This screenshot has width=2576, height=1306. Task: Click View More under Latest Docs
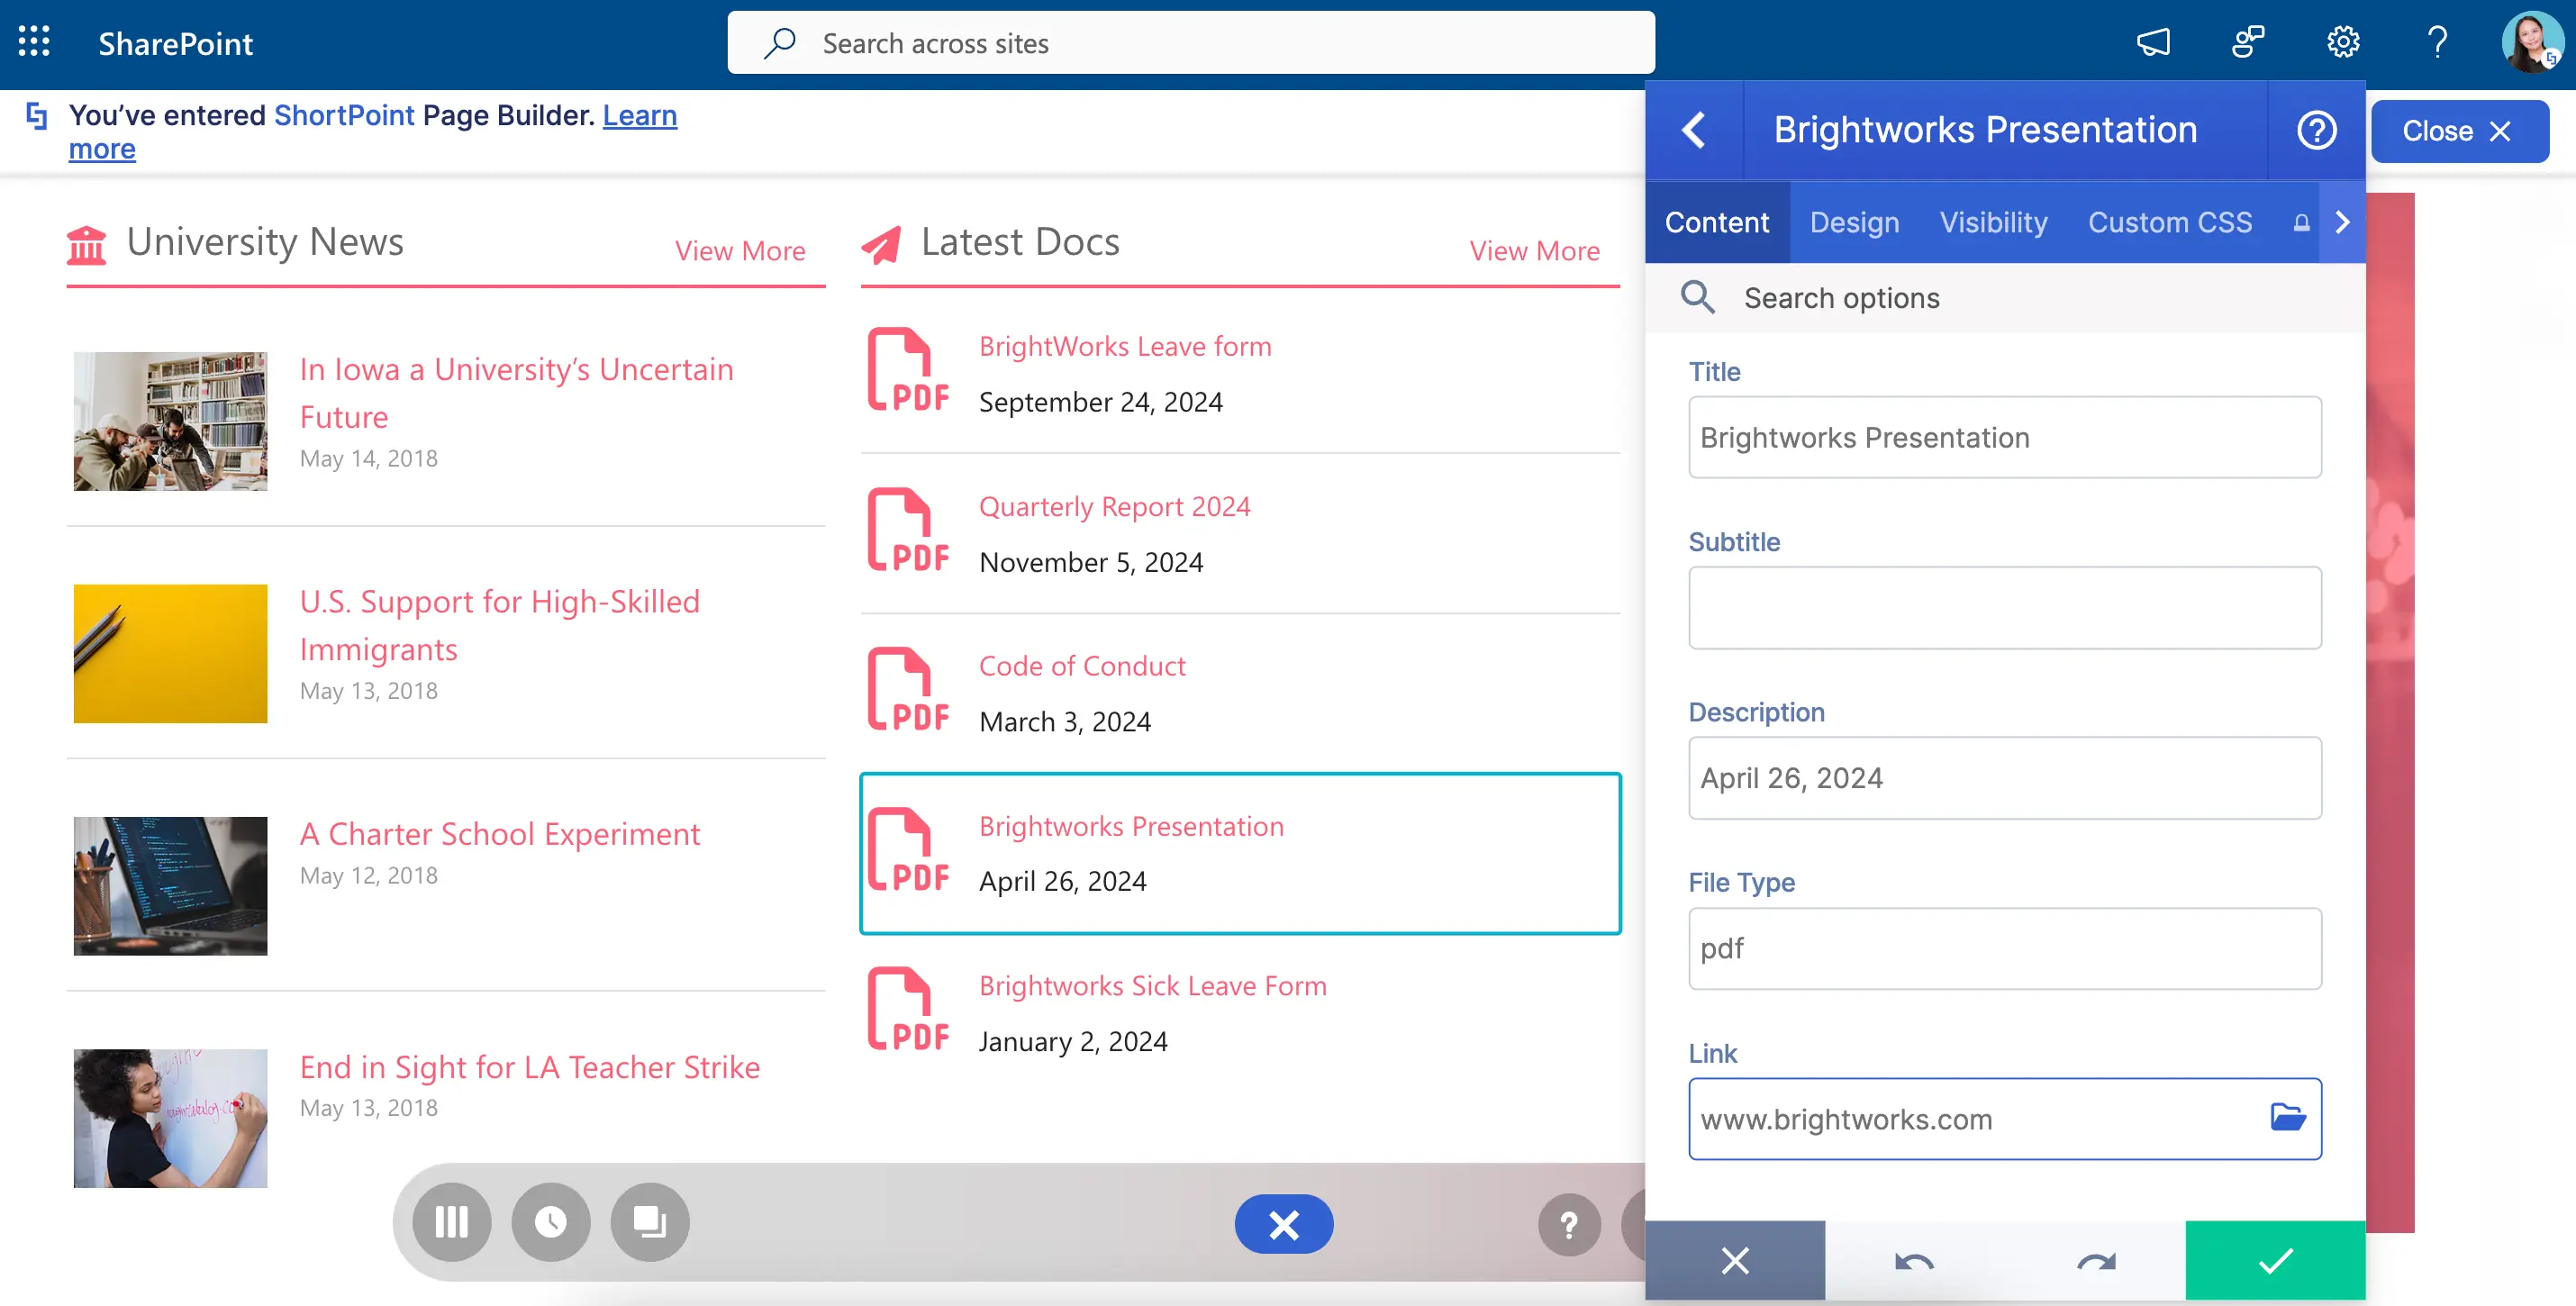(x=1534, y=251)
